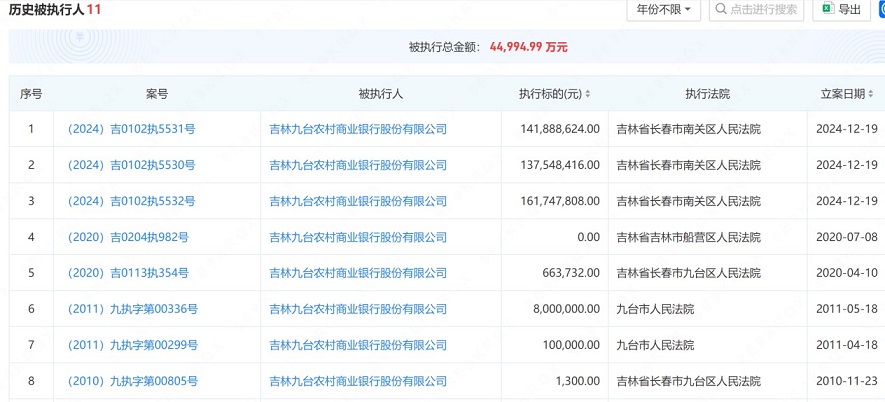Click the 序号 column header

click(x=31, y=94)
